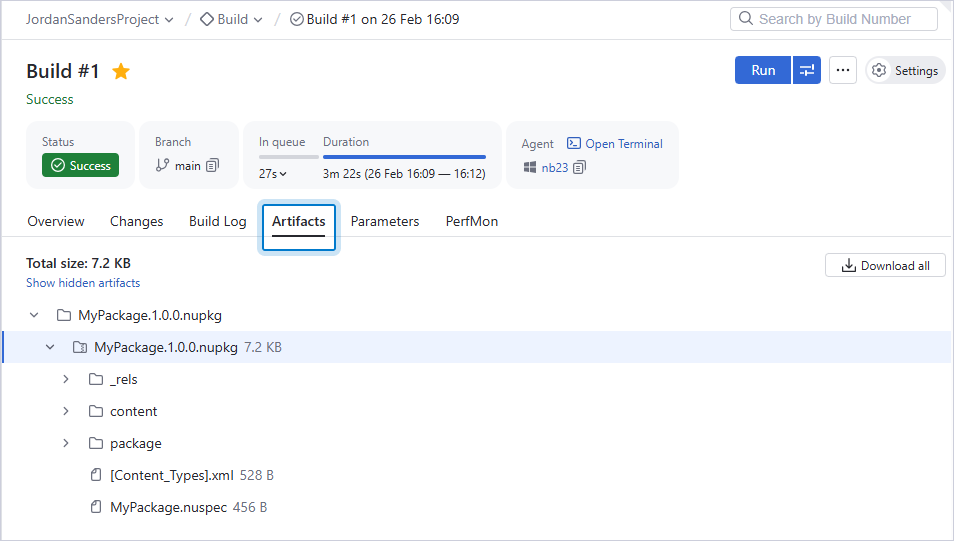
Task: Copy the main branch name
Action: coord(212,166)
